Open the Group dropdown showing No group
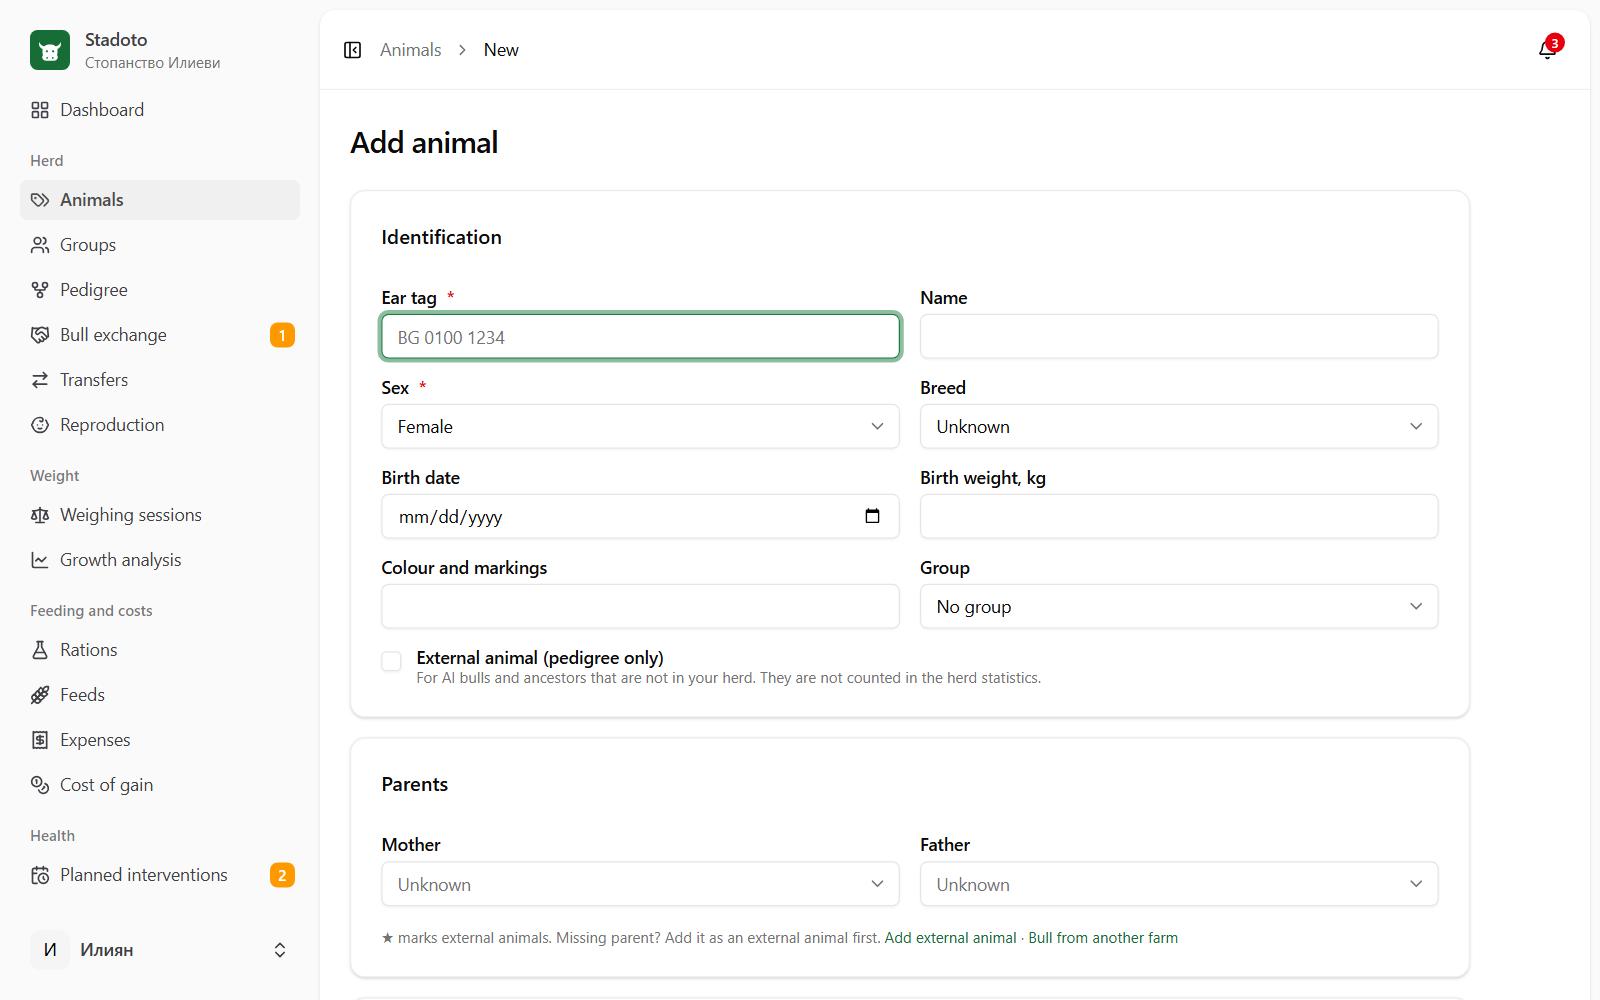The height and width of the screenshot is (1000, 1600). [1179, 606]
